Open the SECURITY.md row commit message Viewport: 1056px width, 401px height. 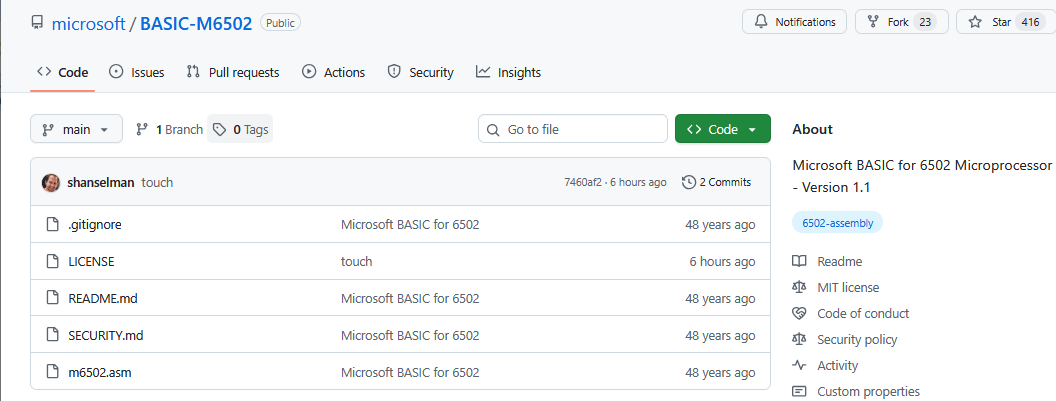pos(410,335)
